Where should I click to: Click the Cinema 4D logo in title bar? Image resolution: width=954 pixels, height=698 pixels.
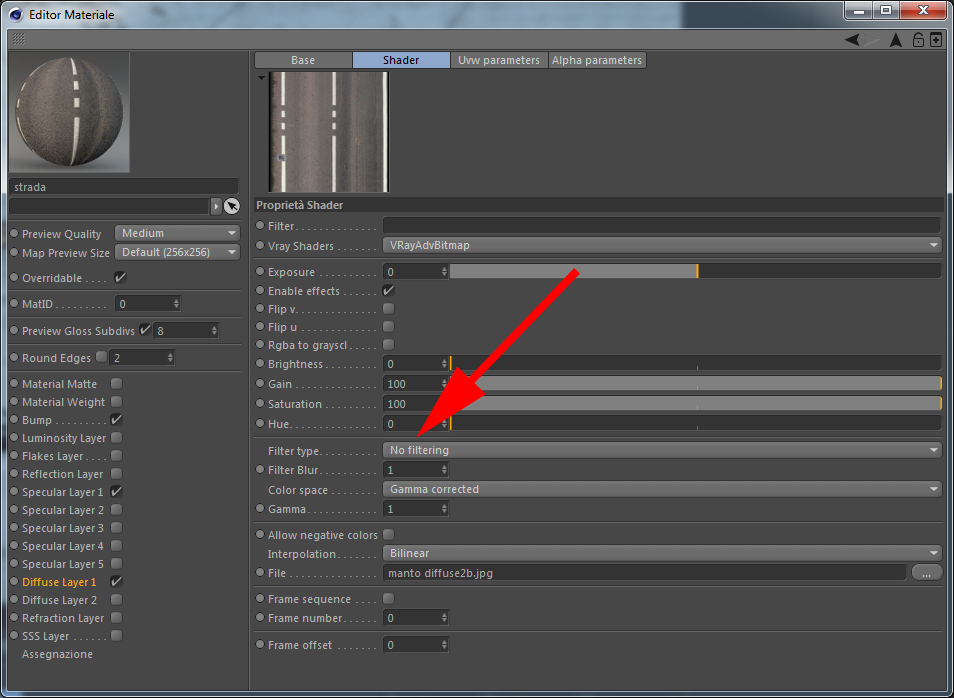pos(15,14)
